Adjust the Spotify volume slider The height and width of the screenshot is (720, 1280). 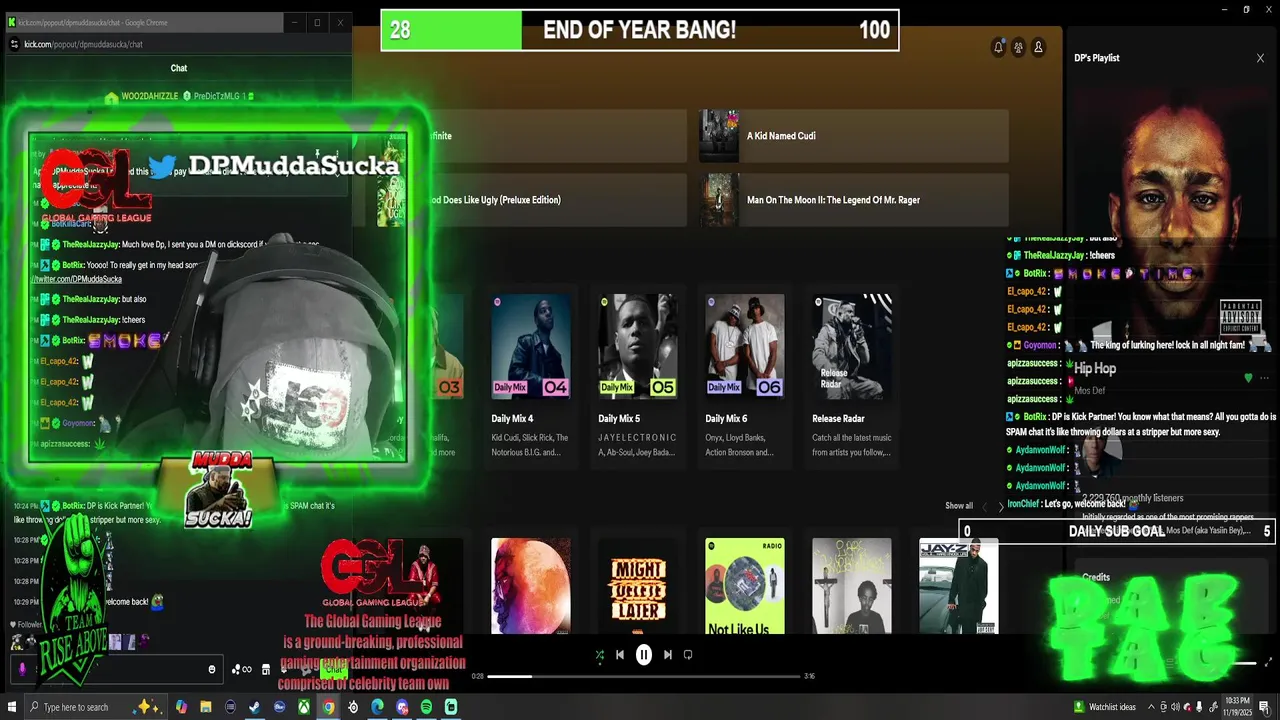(1245, 663)
